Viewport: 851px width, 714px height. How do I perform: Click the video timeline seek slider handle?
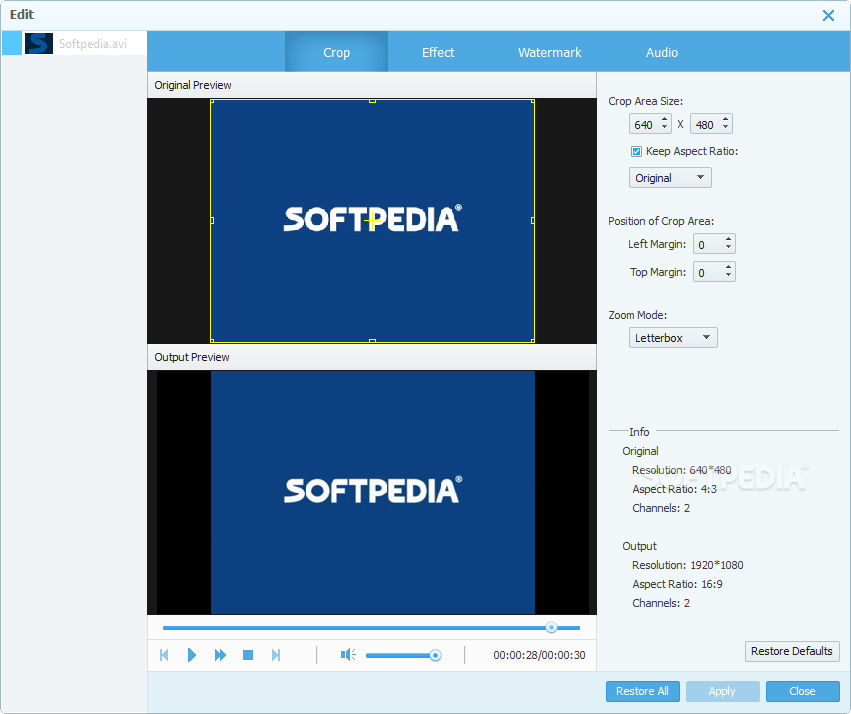[551, 628]
